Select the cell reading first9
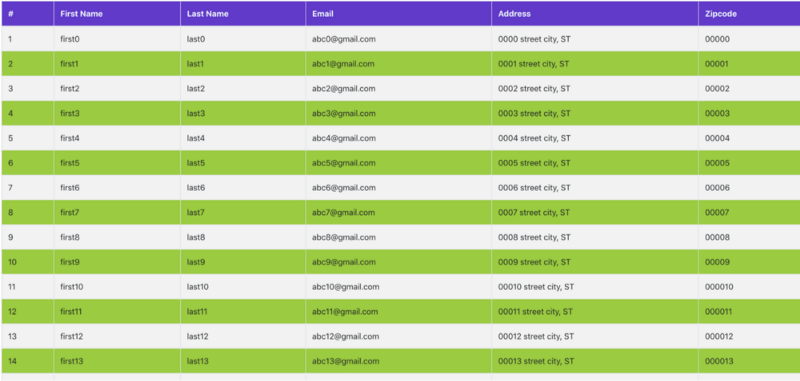Image resolution: width=800 pixels, height=381 pixels. 117,262
